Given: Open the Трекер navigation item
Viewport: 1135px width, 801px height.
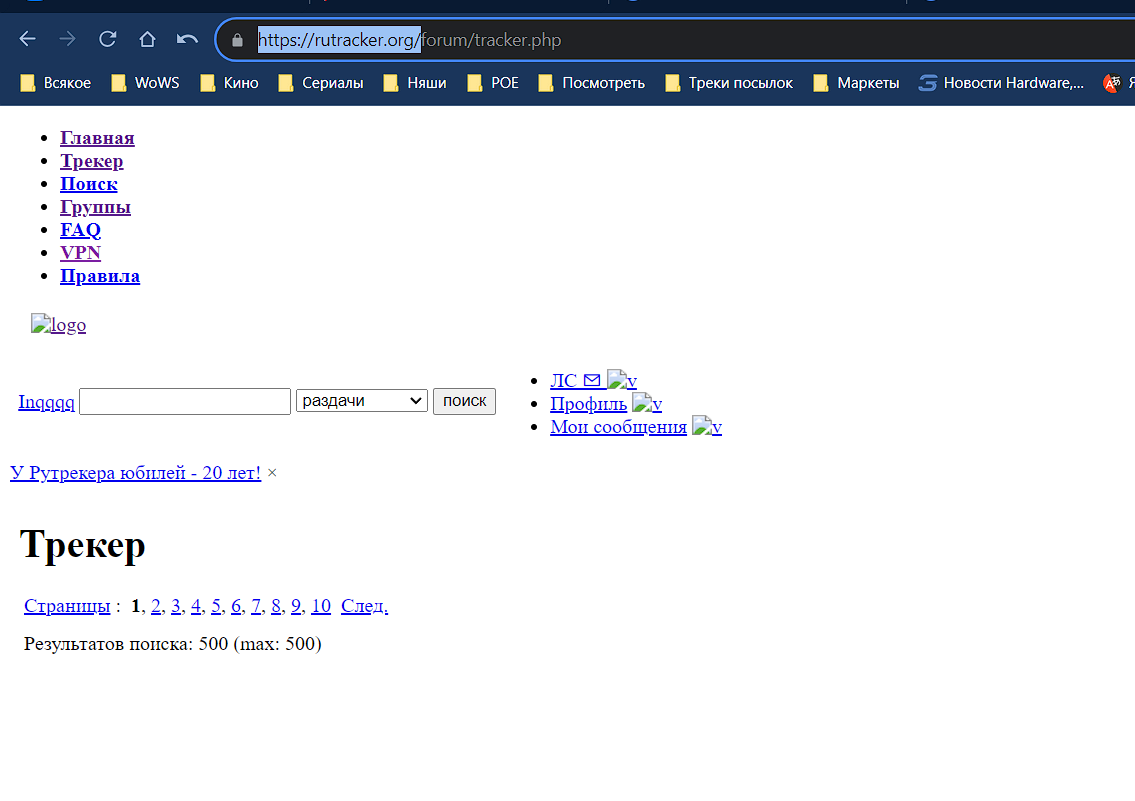Looking at the screenshot, I should [92, 161].
